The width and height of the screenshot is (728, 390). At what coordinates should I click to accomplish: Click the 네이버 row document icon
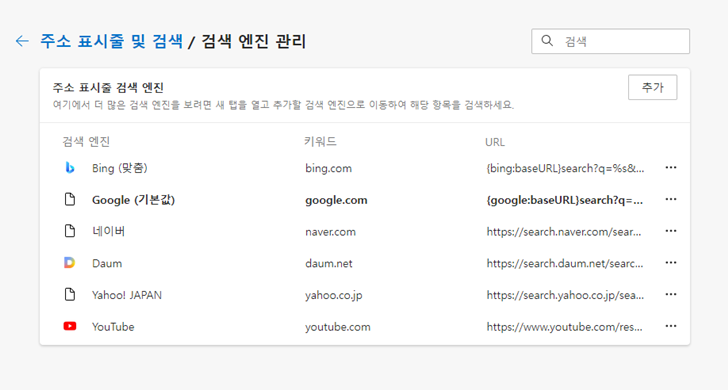pos(70,231)
